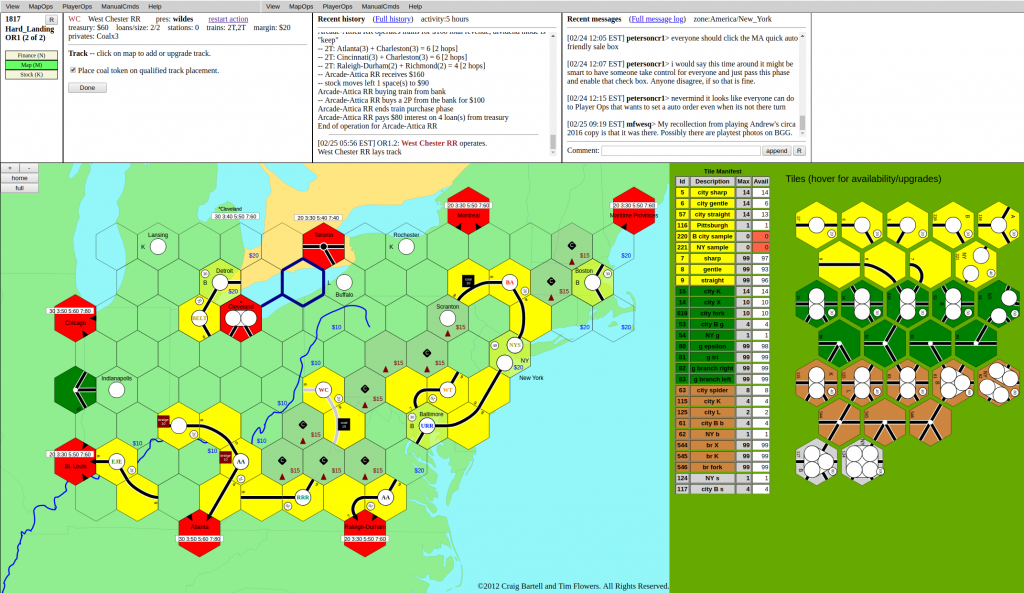The image size is (1024, 593).
Task: Open the left ManualCmds menu
Action: (118, 6)
